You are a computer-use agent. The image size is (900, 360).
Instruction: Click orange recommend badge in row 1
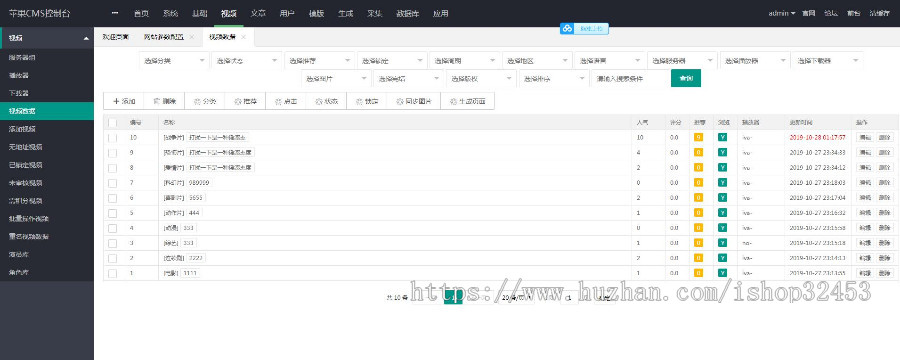click(698, 273)
